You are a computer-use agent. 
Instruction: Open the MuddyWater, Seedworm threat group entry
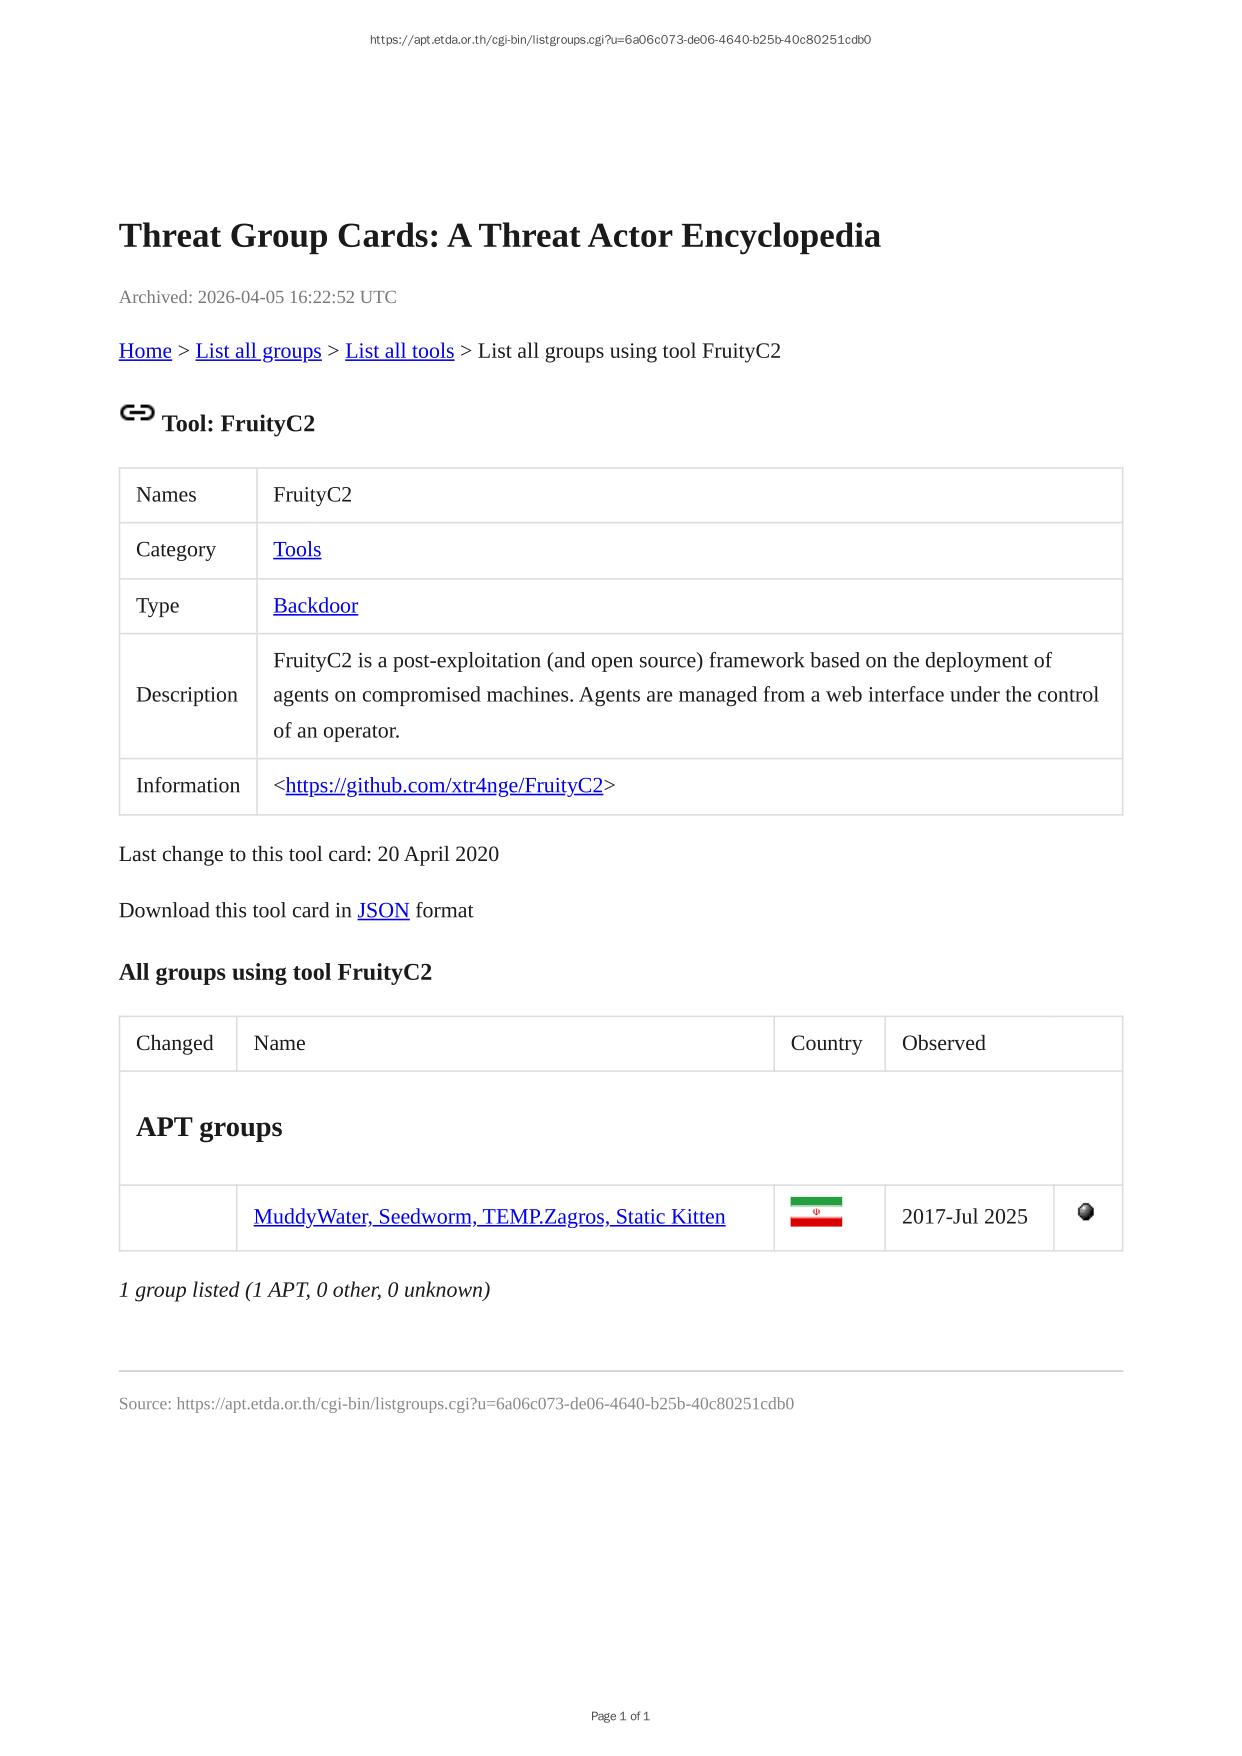[x=489, y=1217]
